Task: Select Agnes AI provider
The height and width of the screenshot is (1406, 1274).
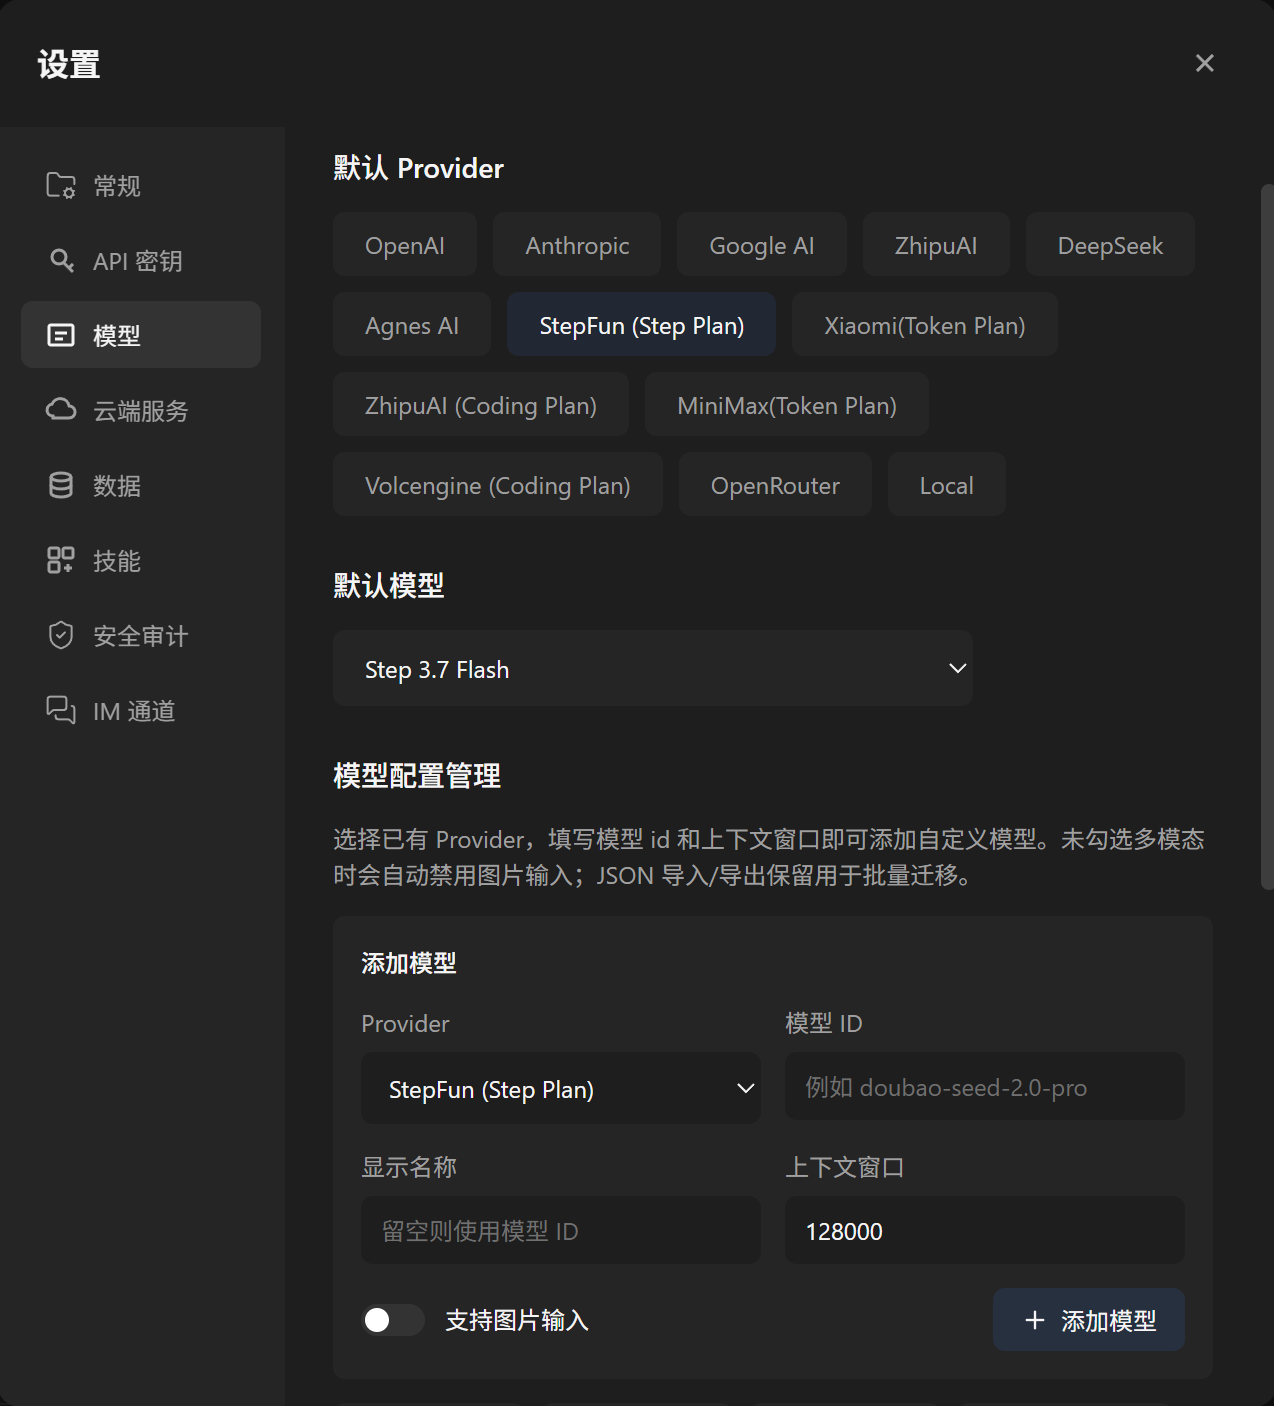Action: (x=412, y=325)
